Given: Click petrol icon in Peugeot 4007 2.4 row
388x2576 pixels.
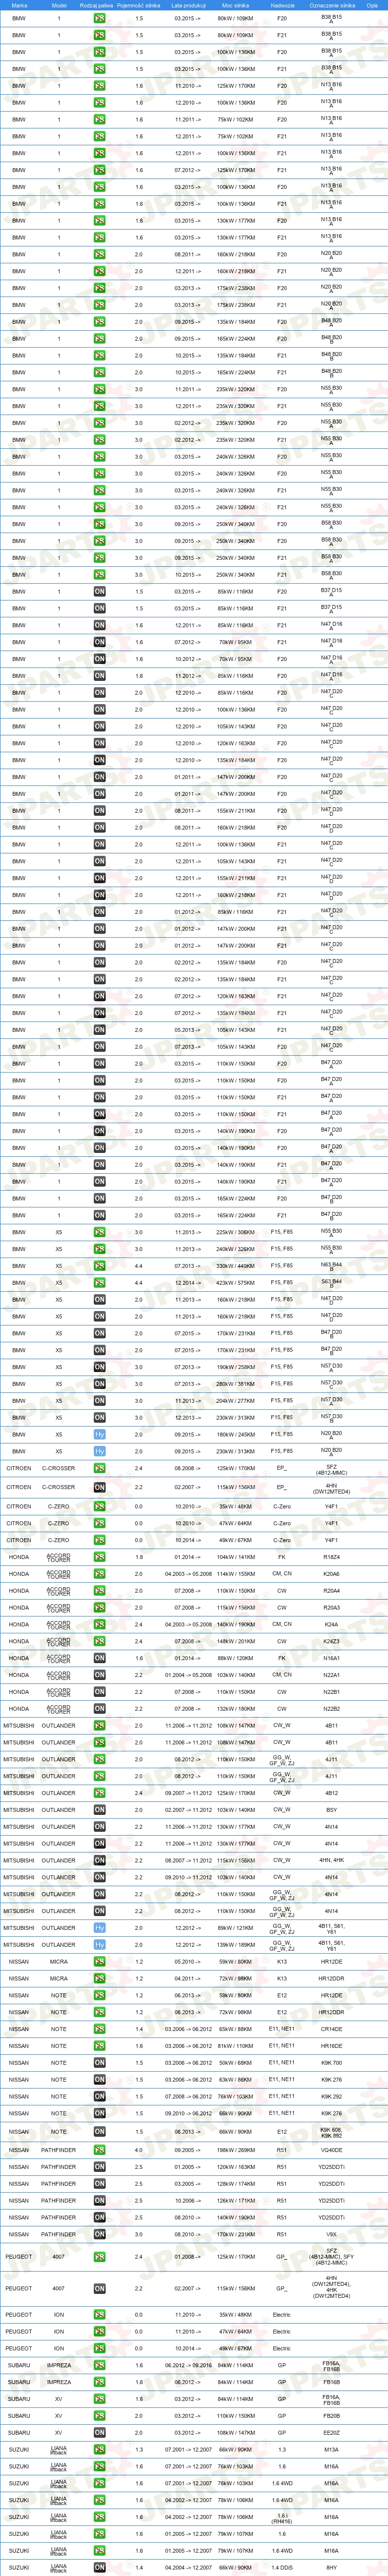Looking at the screenshot, I should coord(99,2257).
